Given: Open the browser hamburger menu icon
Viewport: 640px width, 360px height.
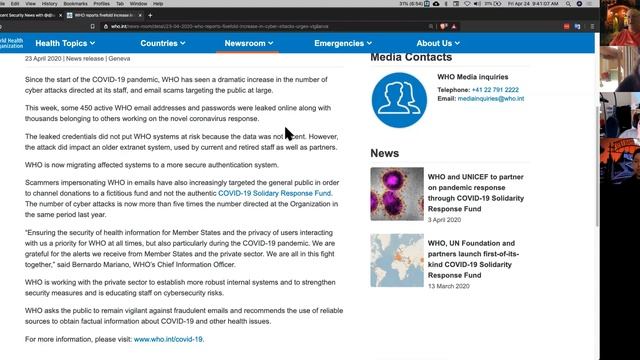Looking at the screenshot, I should pyautogui.click(x=592, y=27).
